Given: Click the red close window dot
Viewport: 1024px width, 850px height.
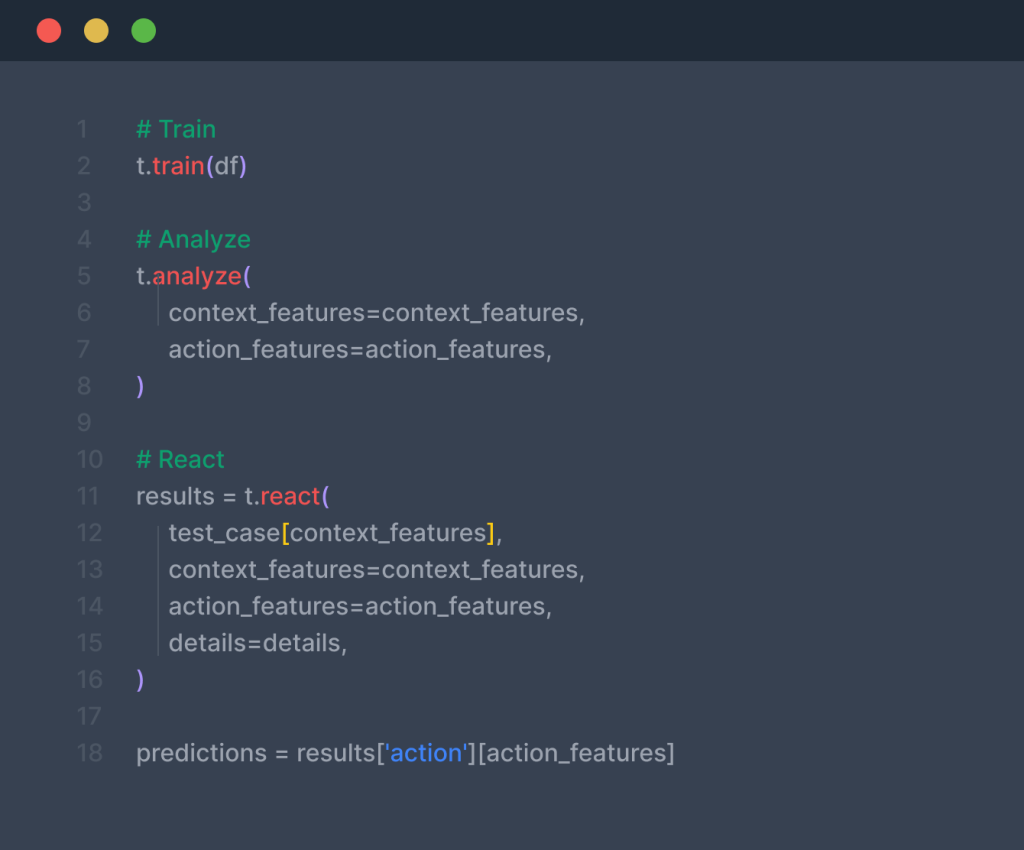Looking at the screenshot, I should tap(49, 31).
